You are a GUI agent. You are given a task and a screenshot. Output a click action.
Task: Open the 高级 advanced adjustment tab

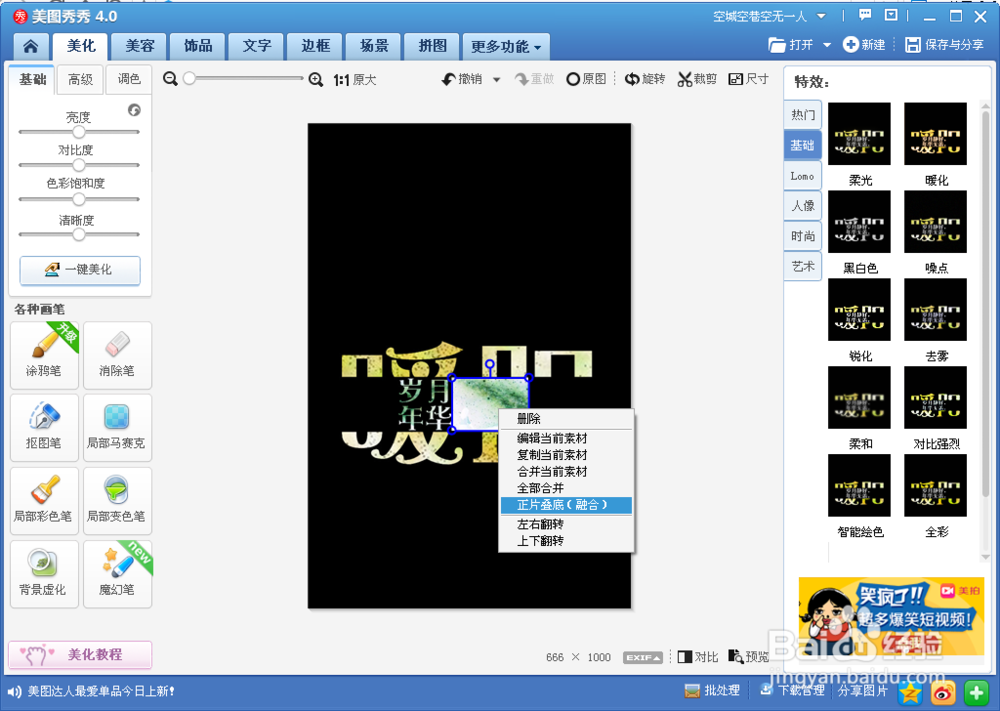click(x=81, y=79)
